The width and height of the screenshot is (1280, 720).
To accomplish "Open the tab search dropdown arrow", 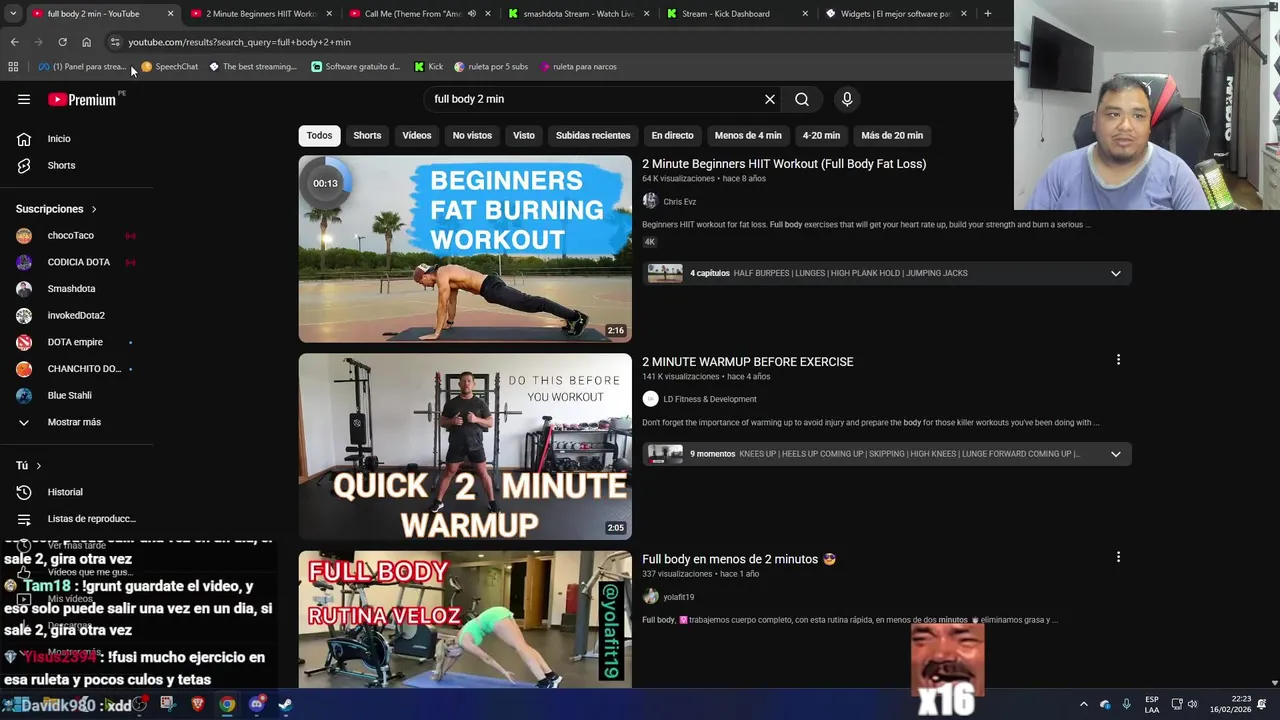I will click(x=12, y=14).
